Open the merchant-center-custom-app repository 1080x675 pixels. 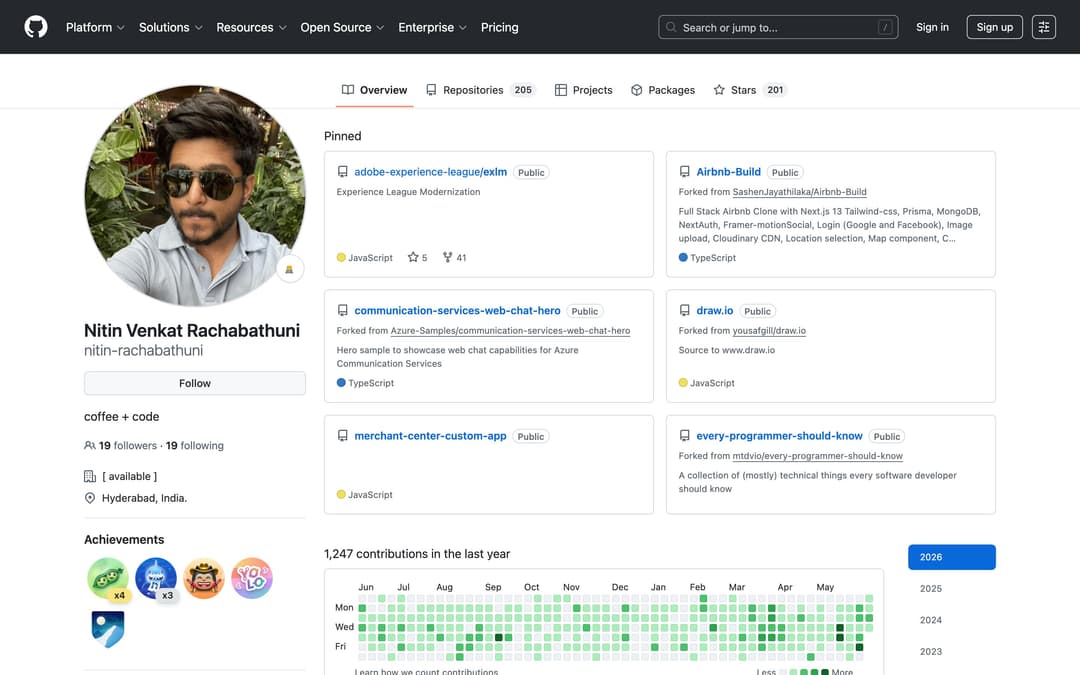point(430,436)
